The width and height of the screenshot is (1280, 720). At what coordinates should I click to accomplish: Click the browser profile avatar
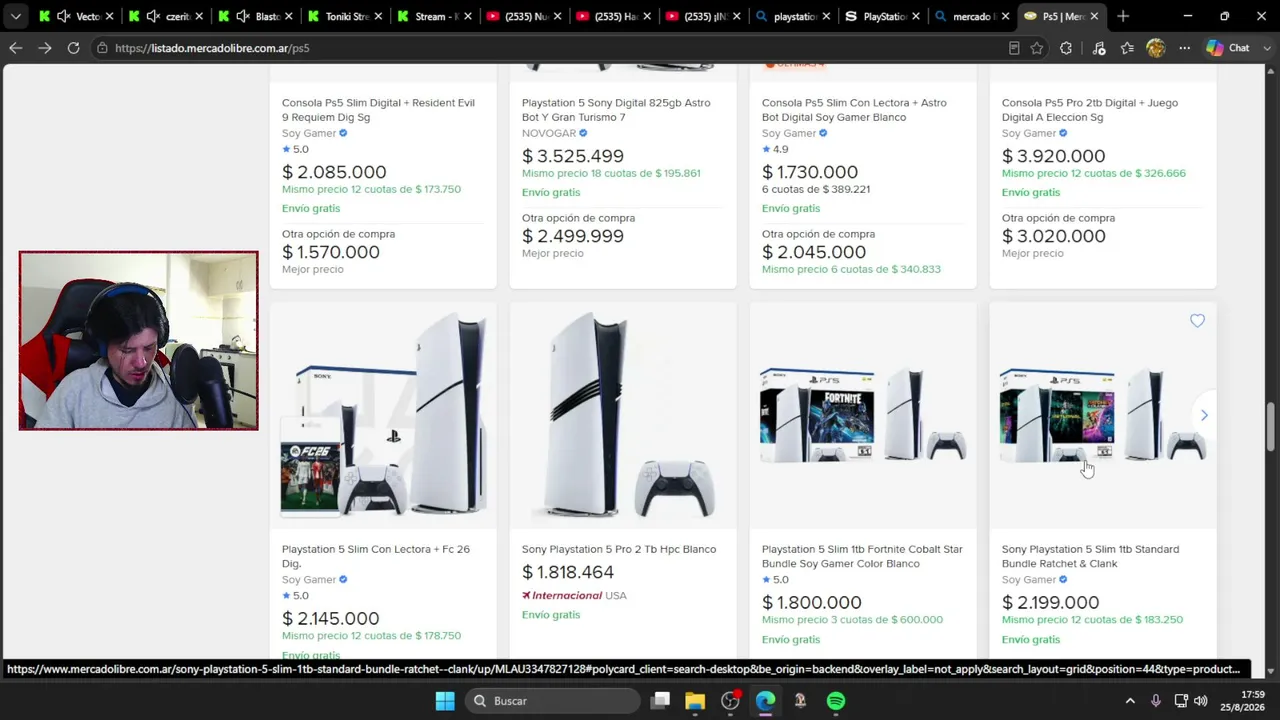[x=1156, y=48]
